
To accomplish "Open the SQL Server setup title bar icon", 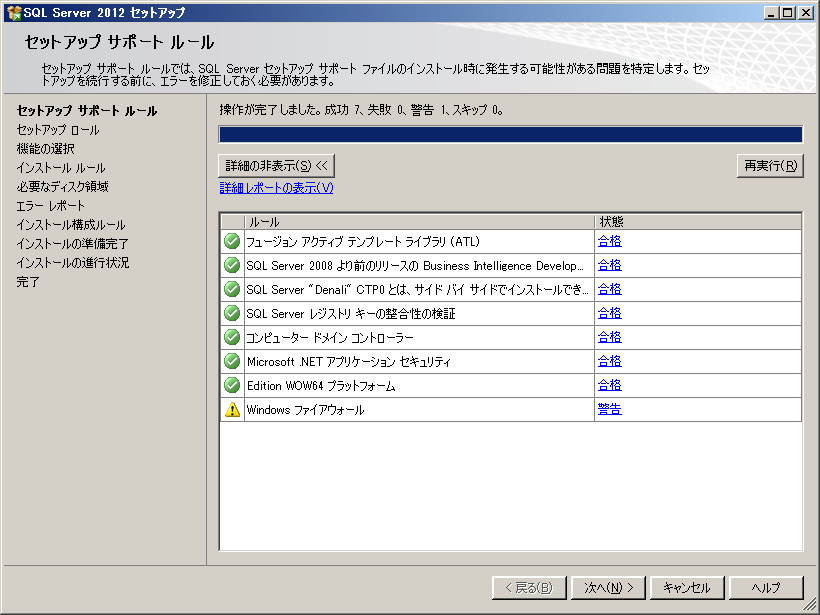I will pos(12,13).
